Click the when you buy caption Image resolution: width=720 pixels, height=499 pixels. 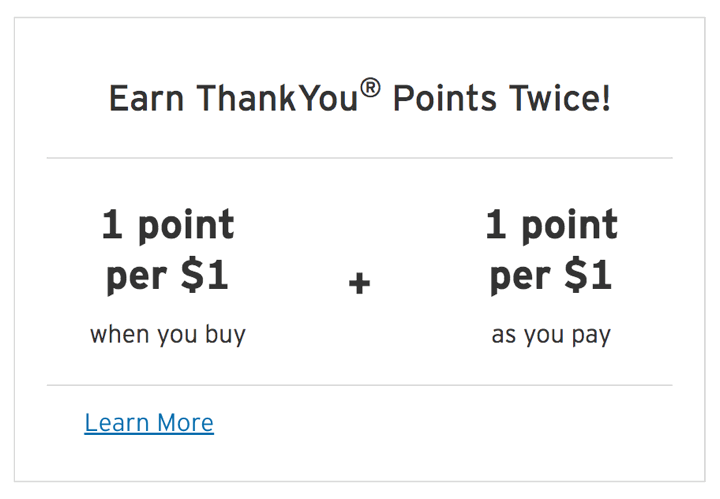[168, 335]
